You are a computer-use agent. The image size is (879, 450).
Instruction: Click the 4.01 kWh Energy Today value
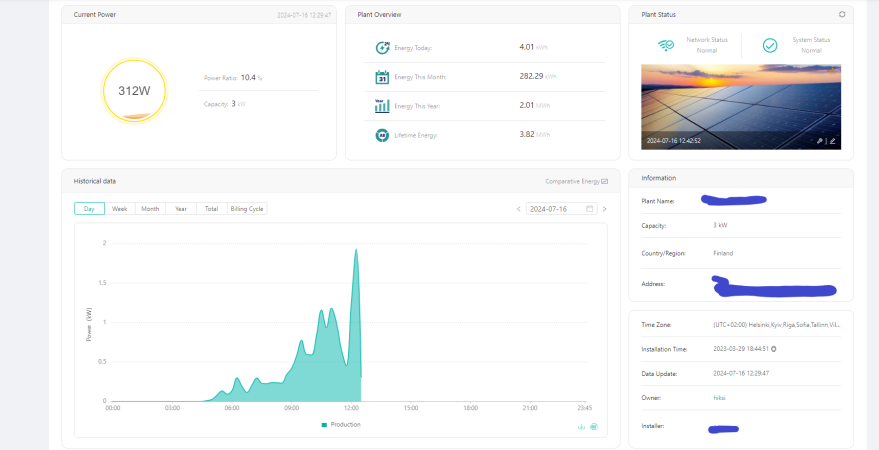tap(533, 48)
